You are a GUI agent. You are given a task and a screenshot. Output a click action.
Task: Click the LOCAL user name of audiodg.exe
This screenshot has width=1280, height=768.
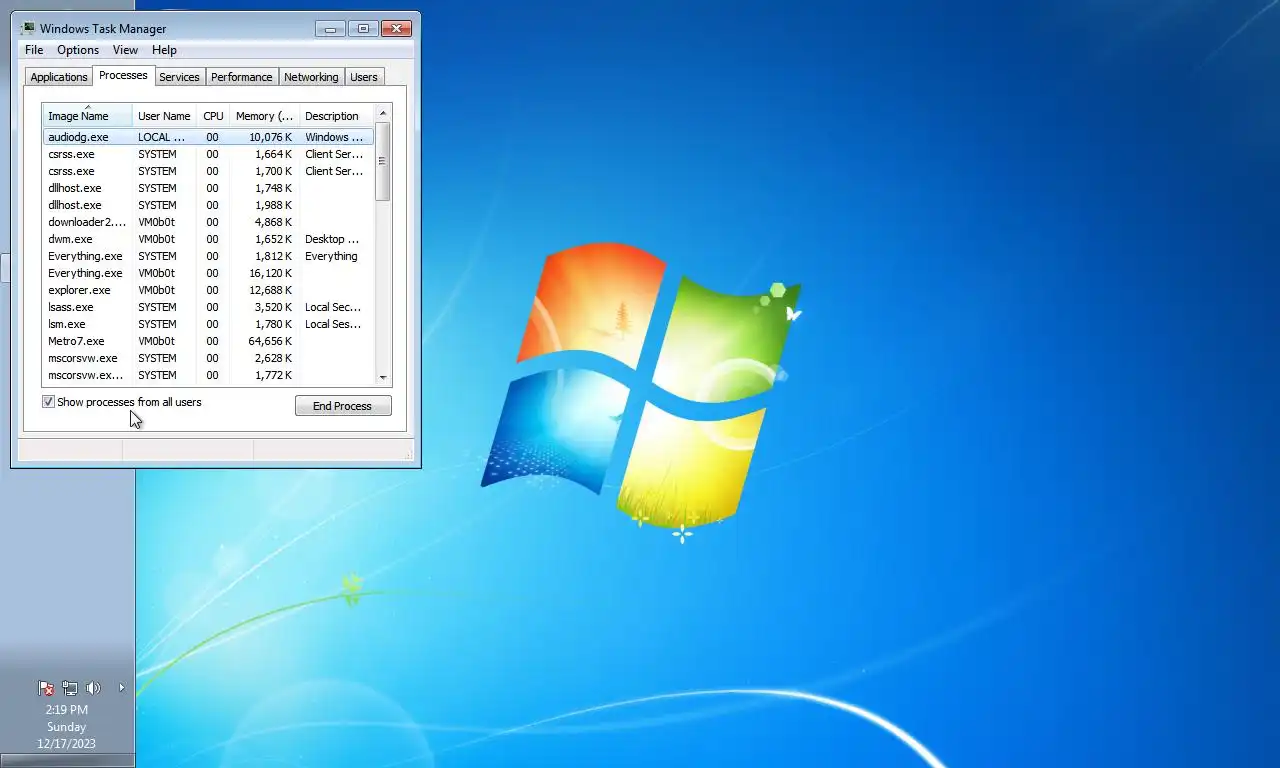click(162, 137)
